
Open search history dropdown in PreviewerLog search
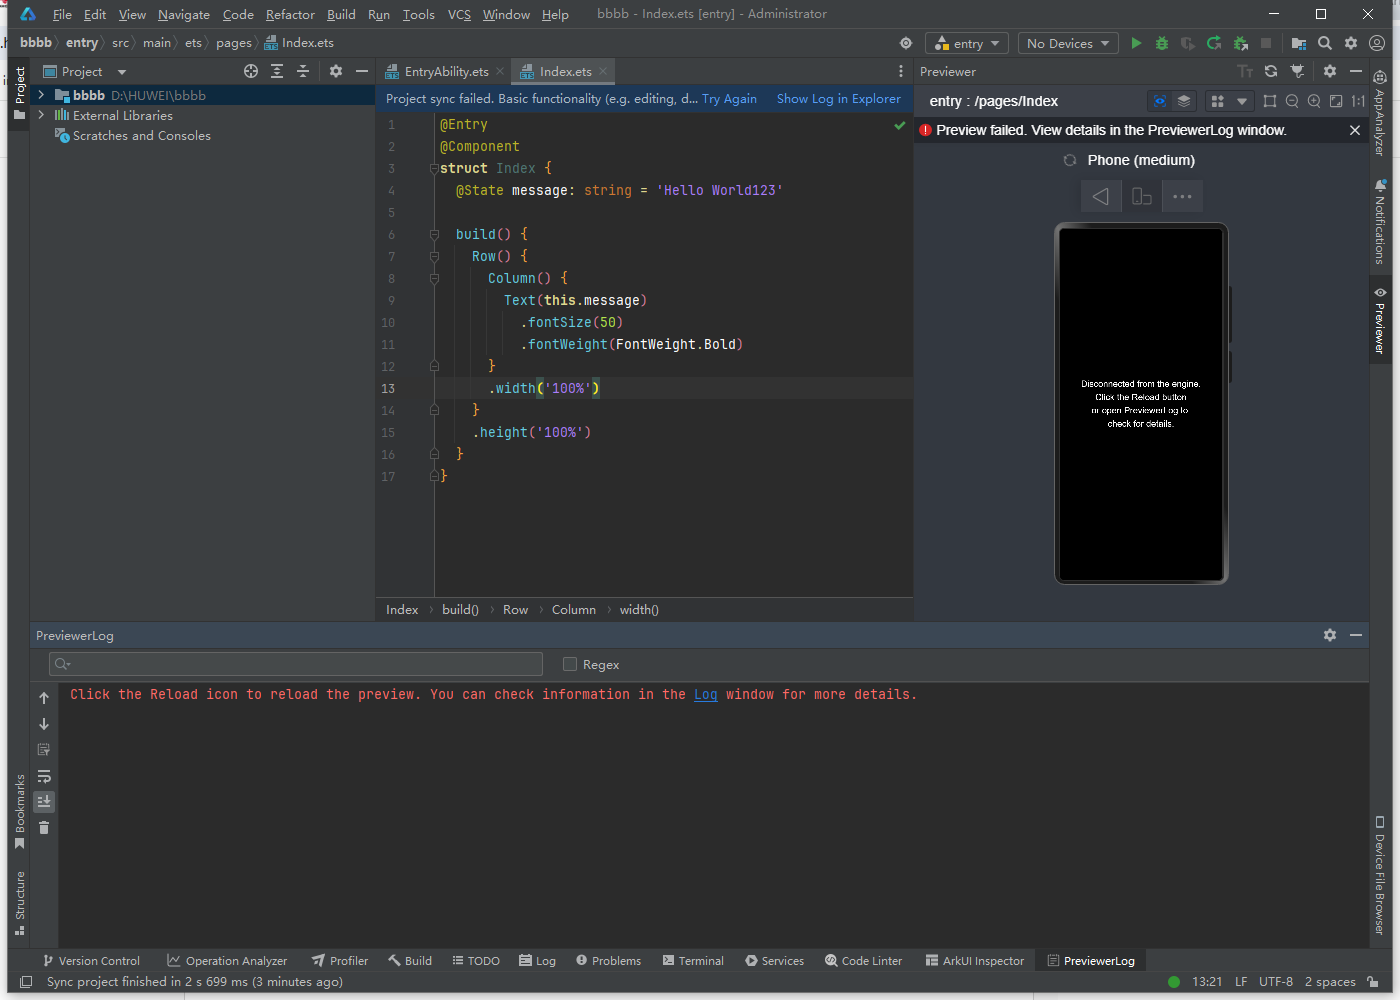point(63,664)
